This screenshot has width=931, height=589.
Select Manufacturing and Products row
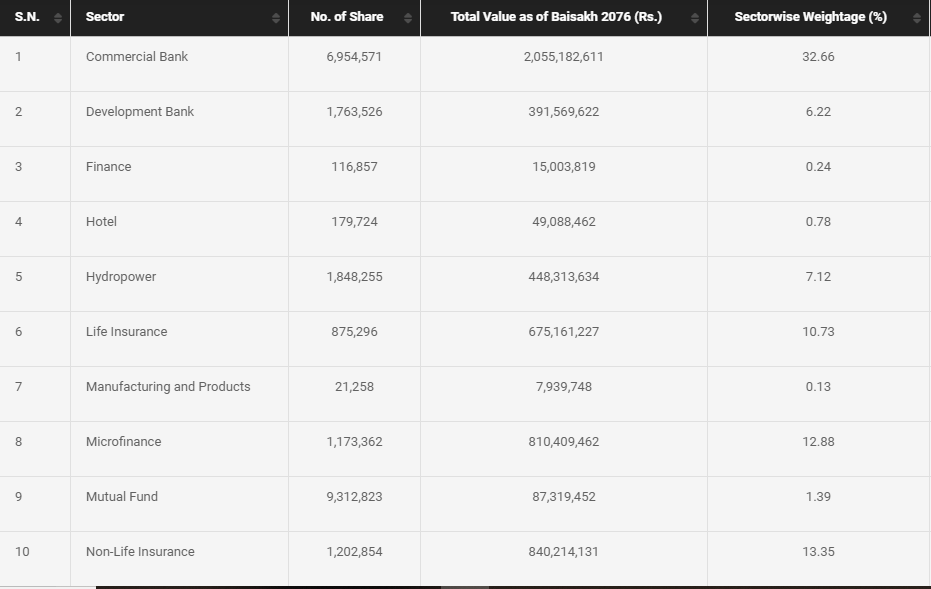point(465,394)
